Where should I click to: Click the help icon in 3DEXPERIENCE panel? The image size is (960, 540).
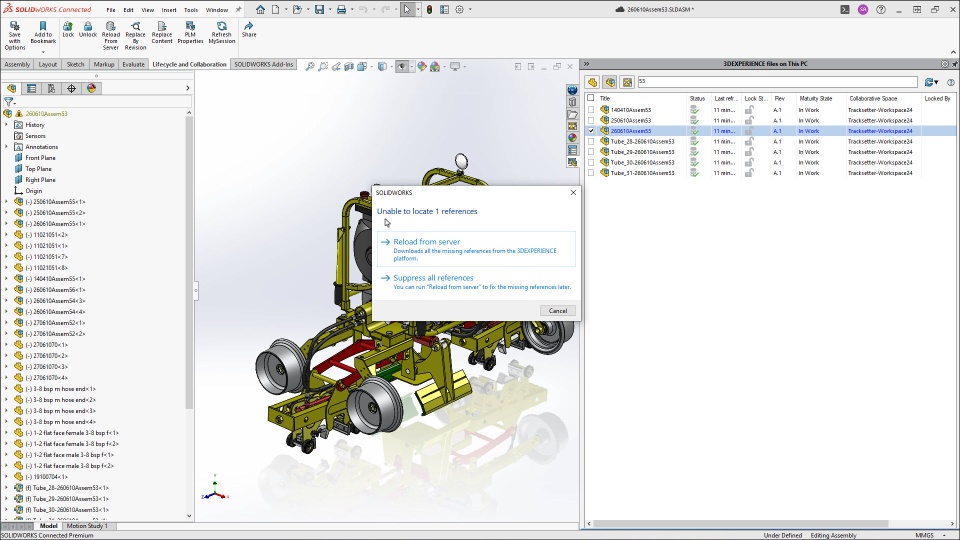click(950, 82)
